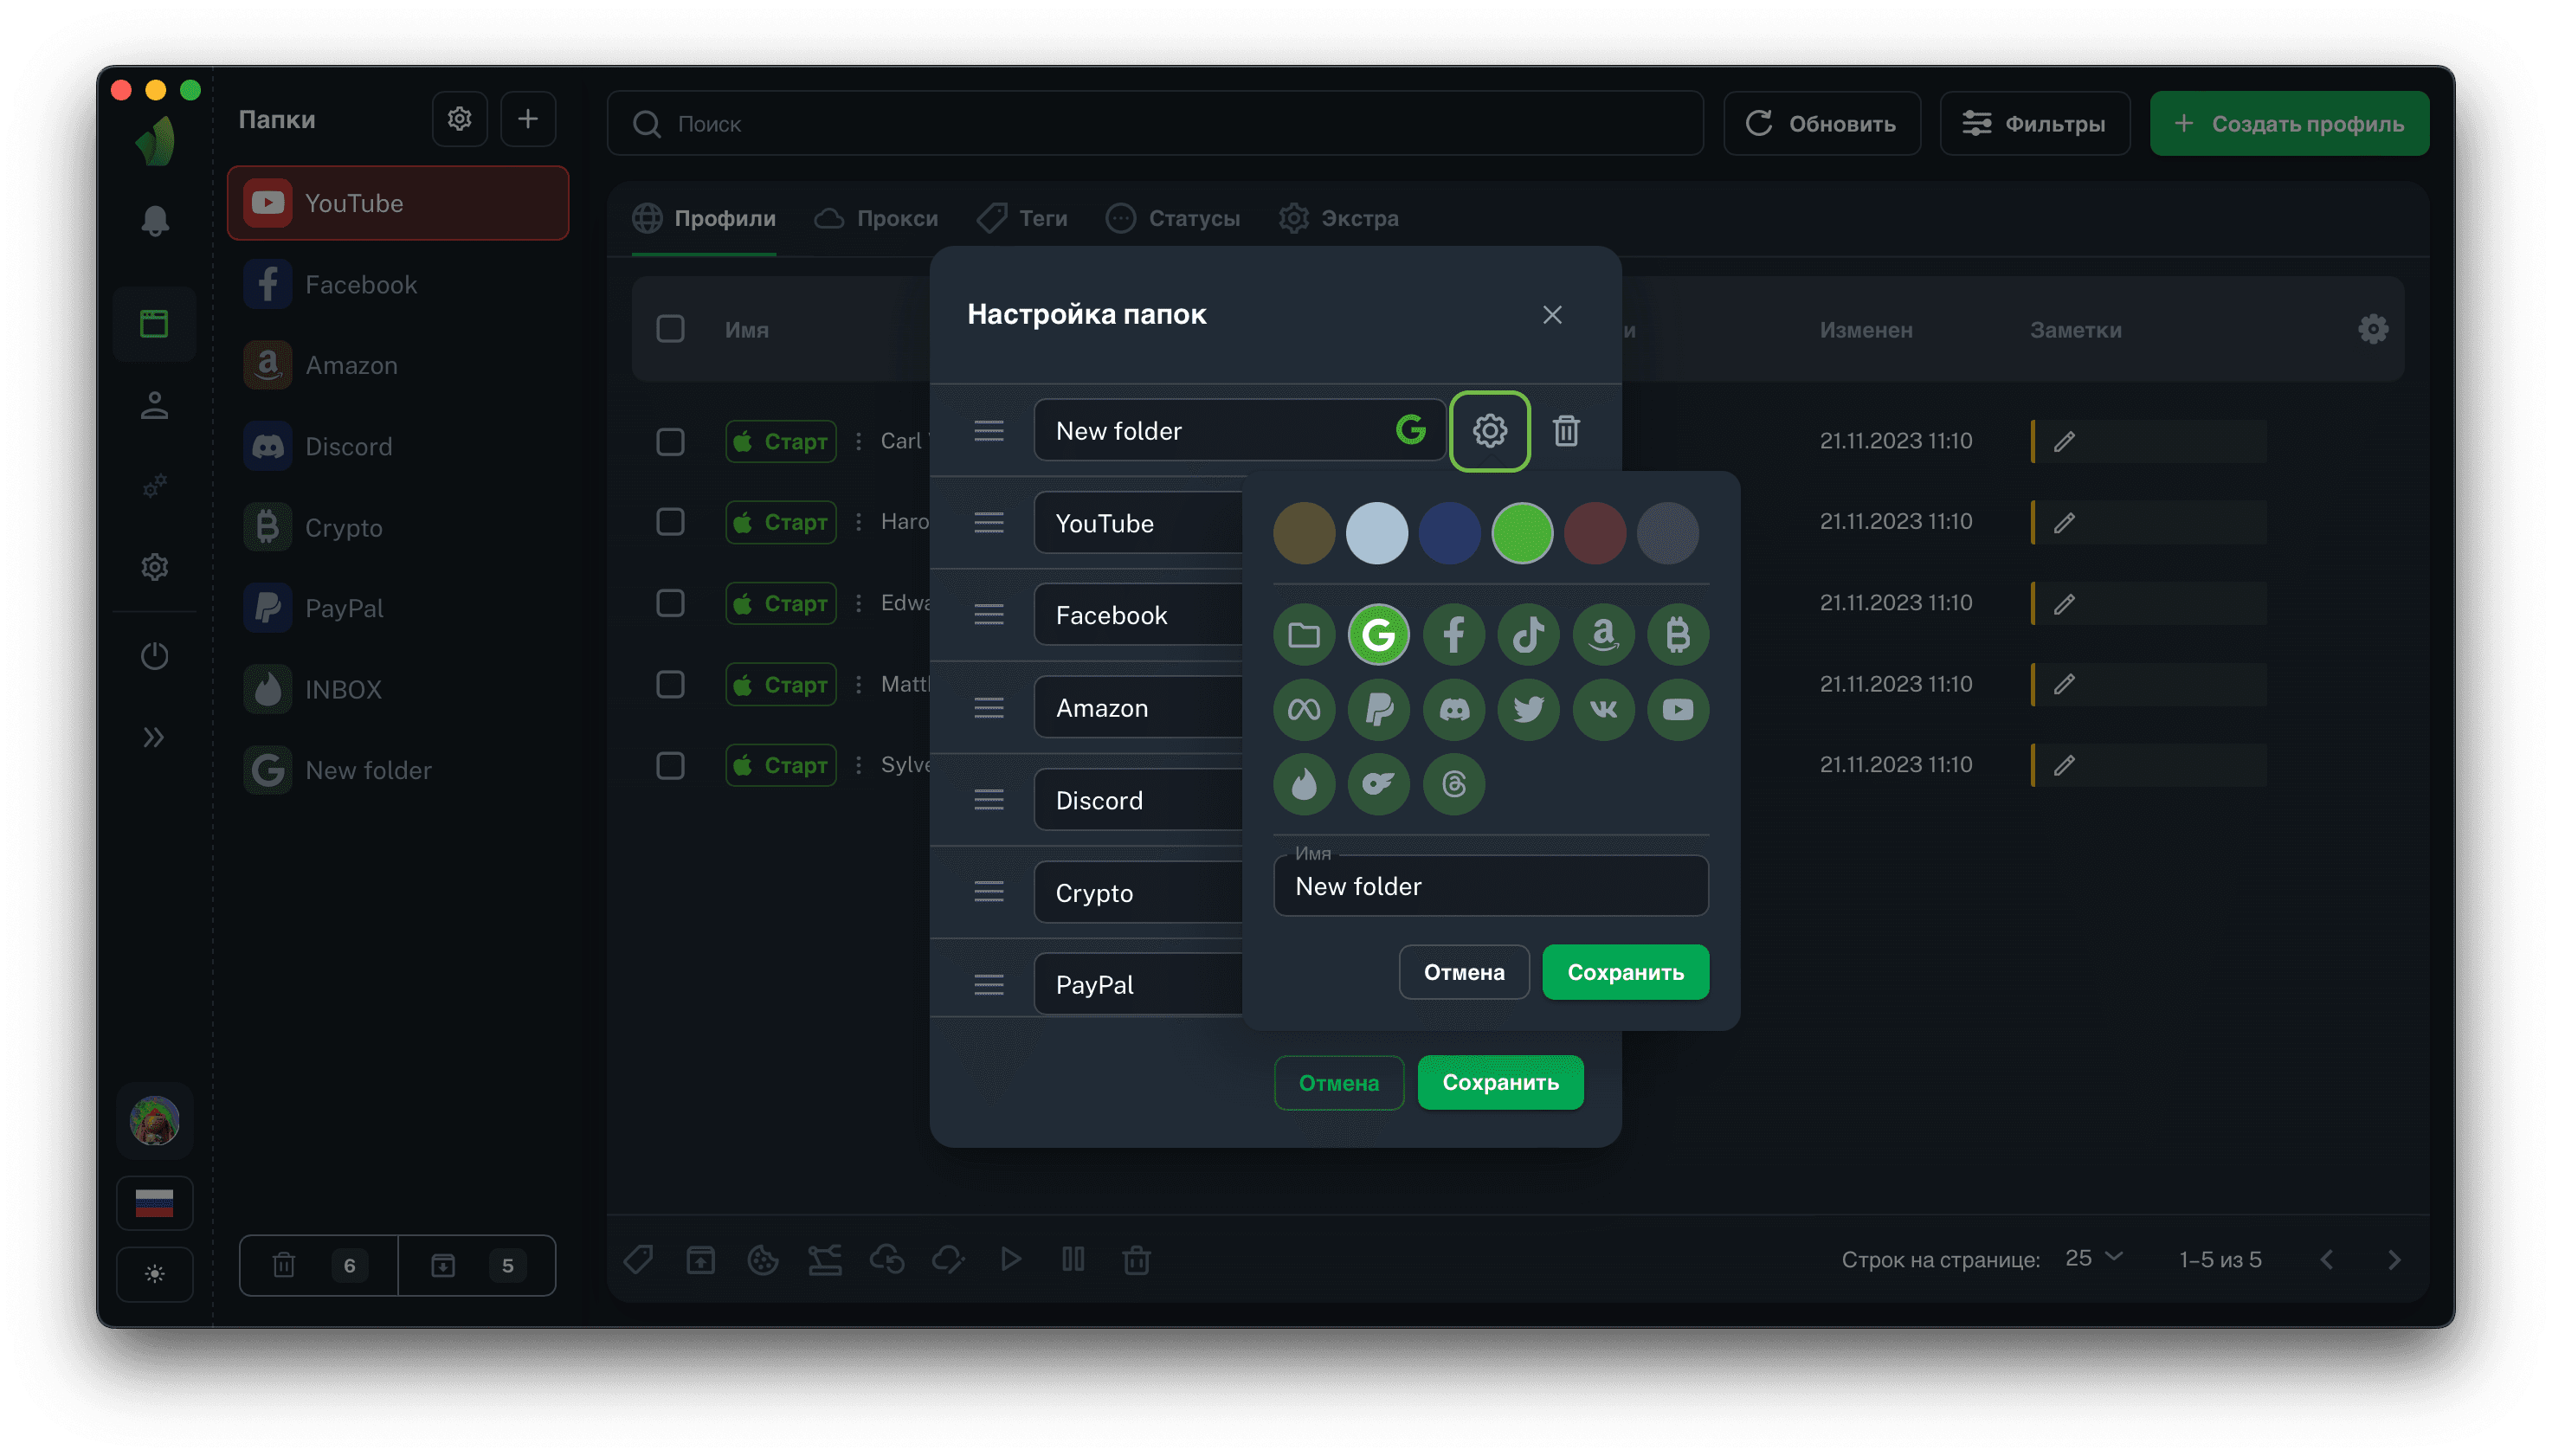The image size is (2552, 1456).
Task: Click Сохранить in the icon picker popup
Action: pos(1625,972)
